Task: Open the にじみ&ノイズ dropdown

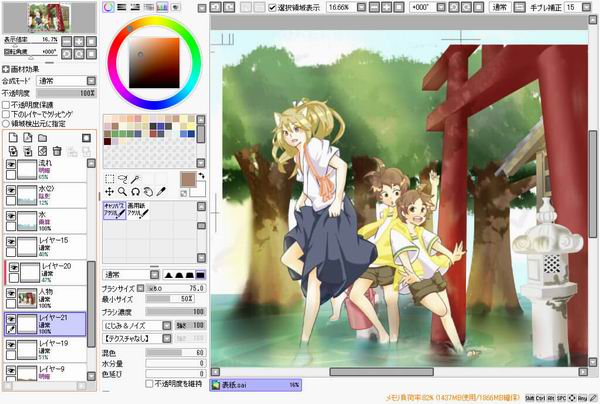Action: [x=166, y=326]
